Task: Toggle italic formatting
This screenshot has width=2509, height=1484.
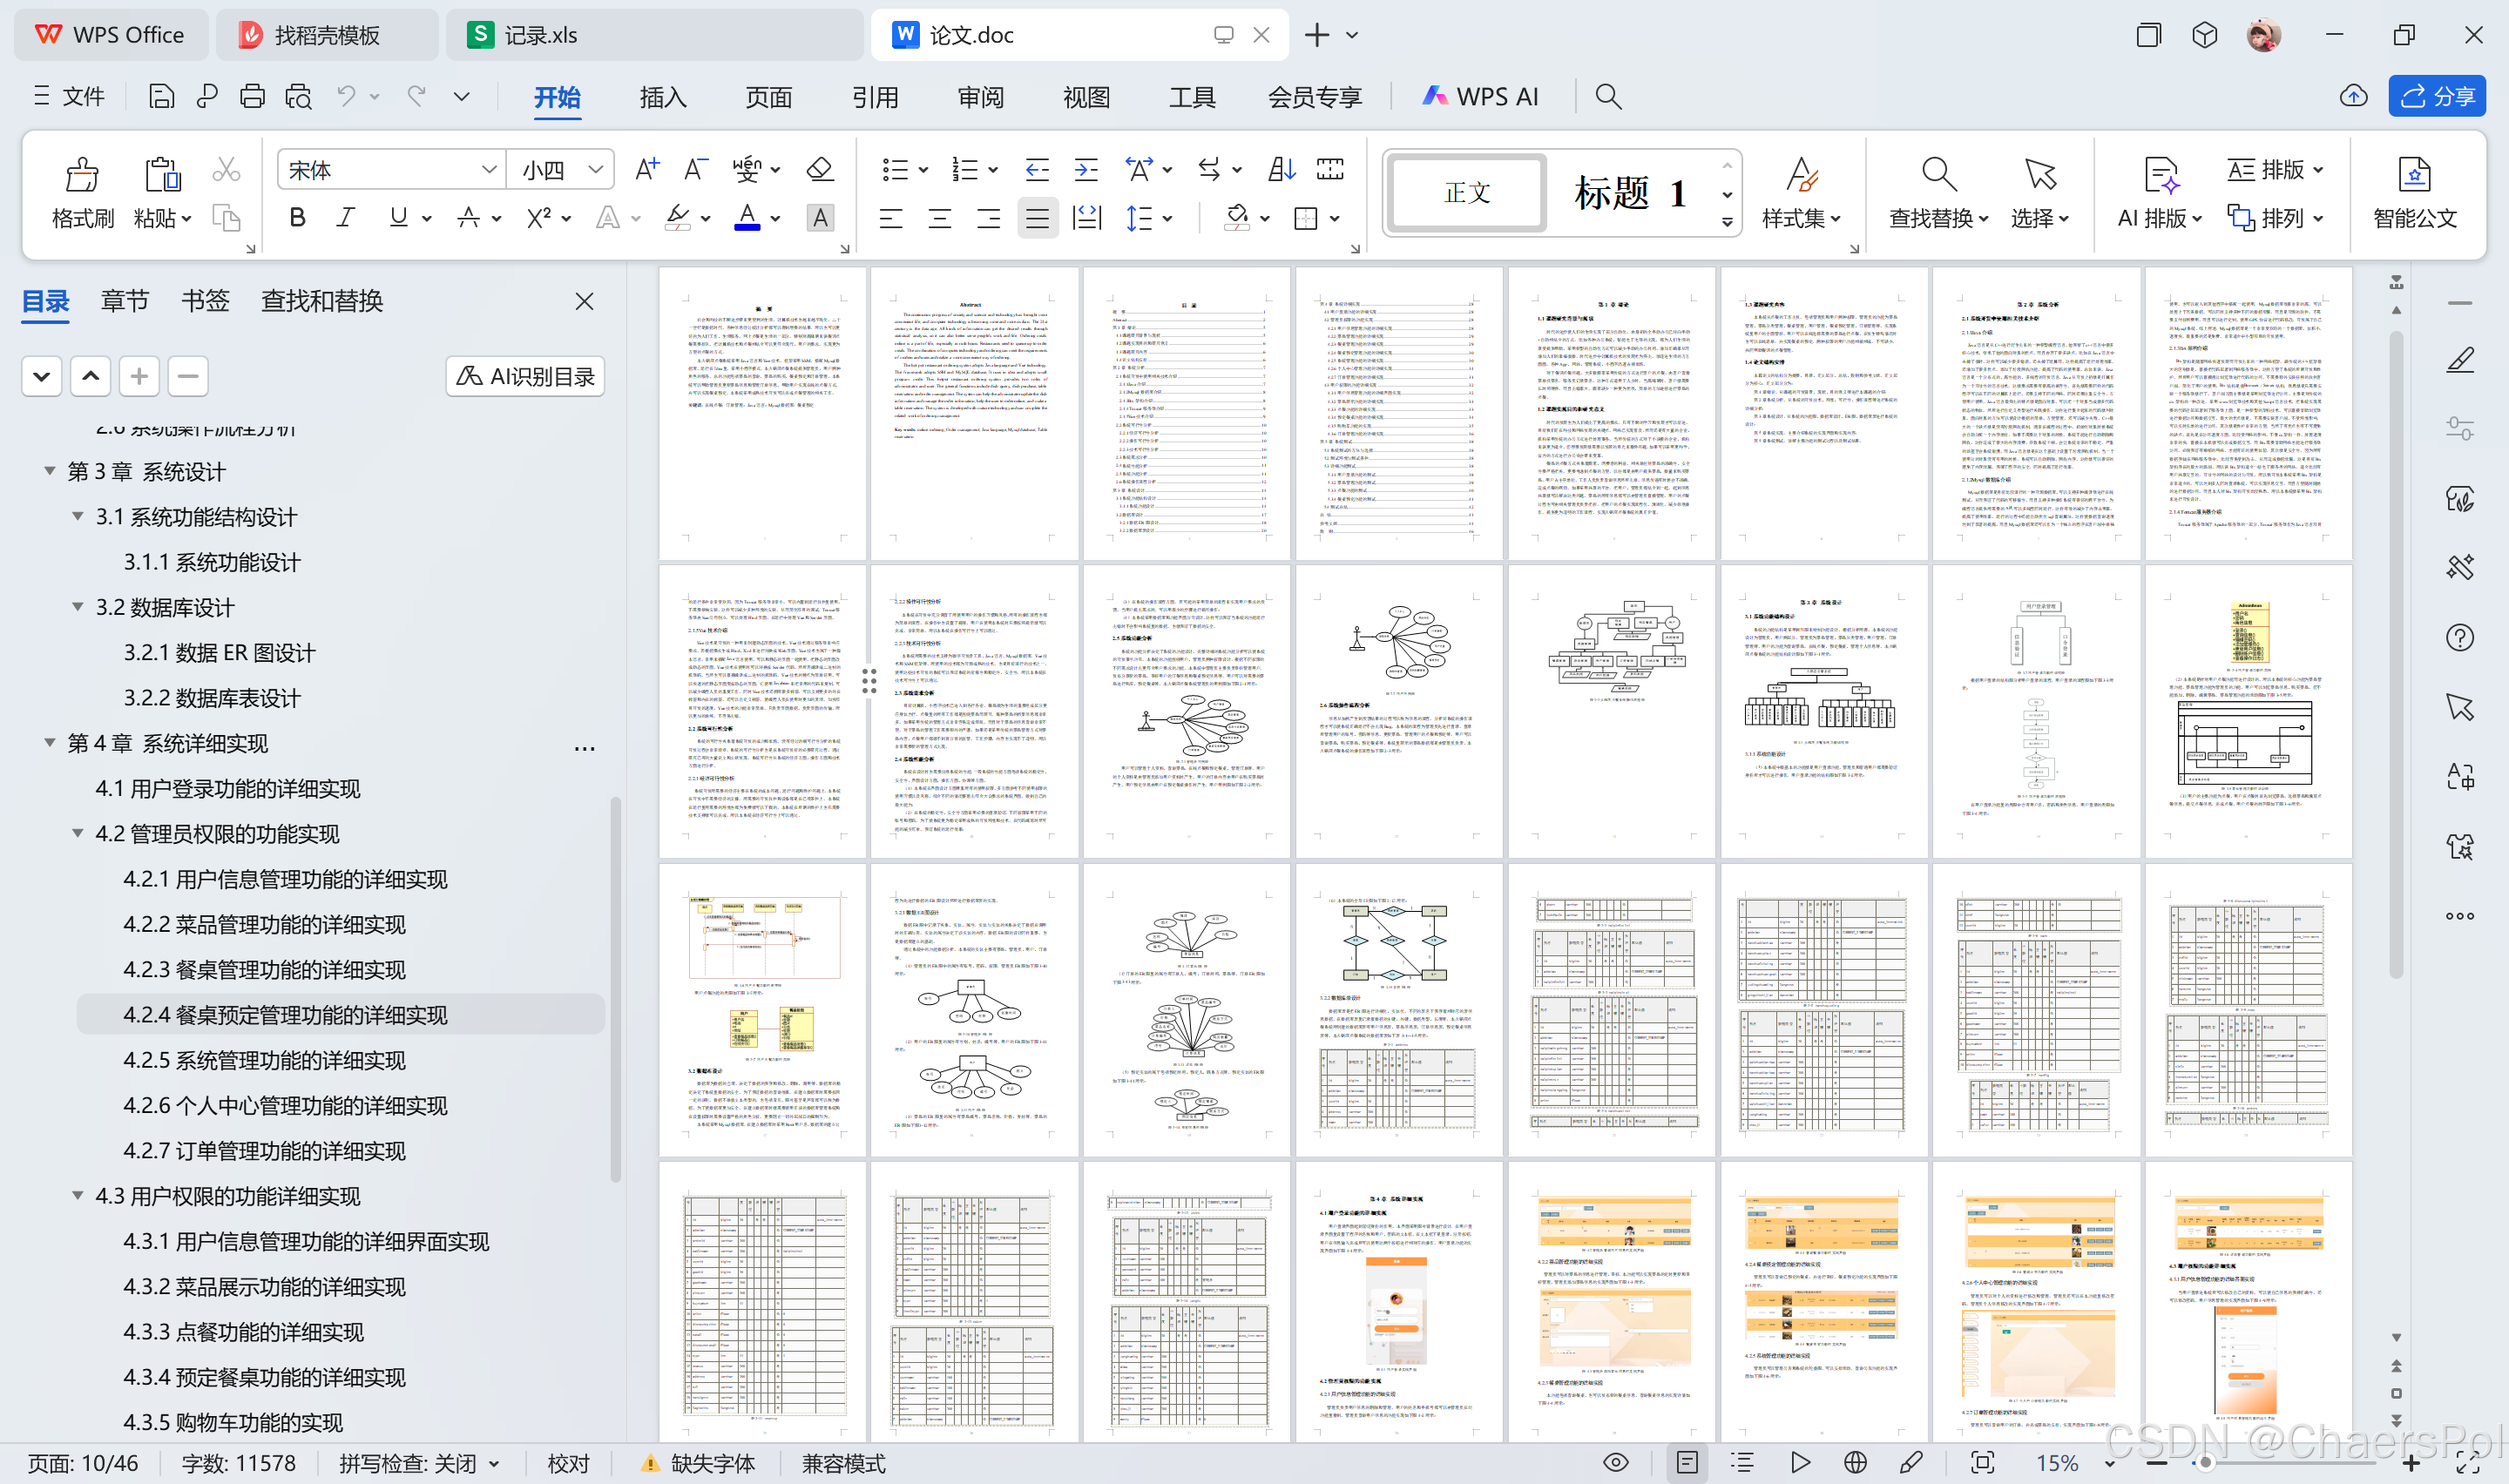Action: [x=345, y=218]
